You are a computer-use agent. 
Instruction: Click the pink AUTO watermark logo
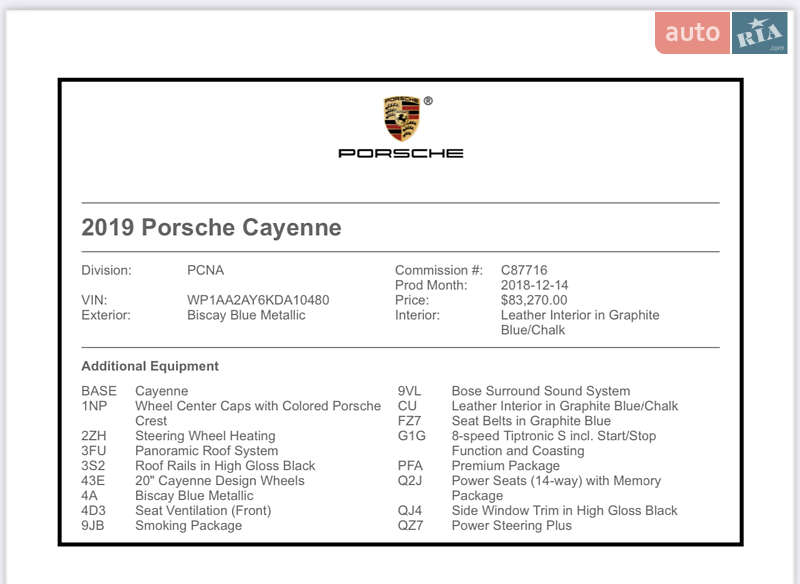click(692, 31)
